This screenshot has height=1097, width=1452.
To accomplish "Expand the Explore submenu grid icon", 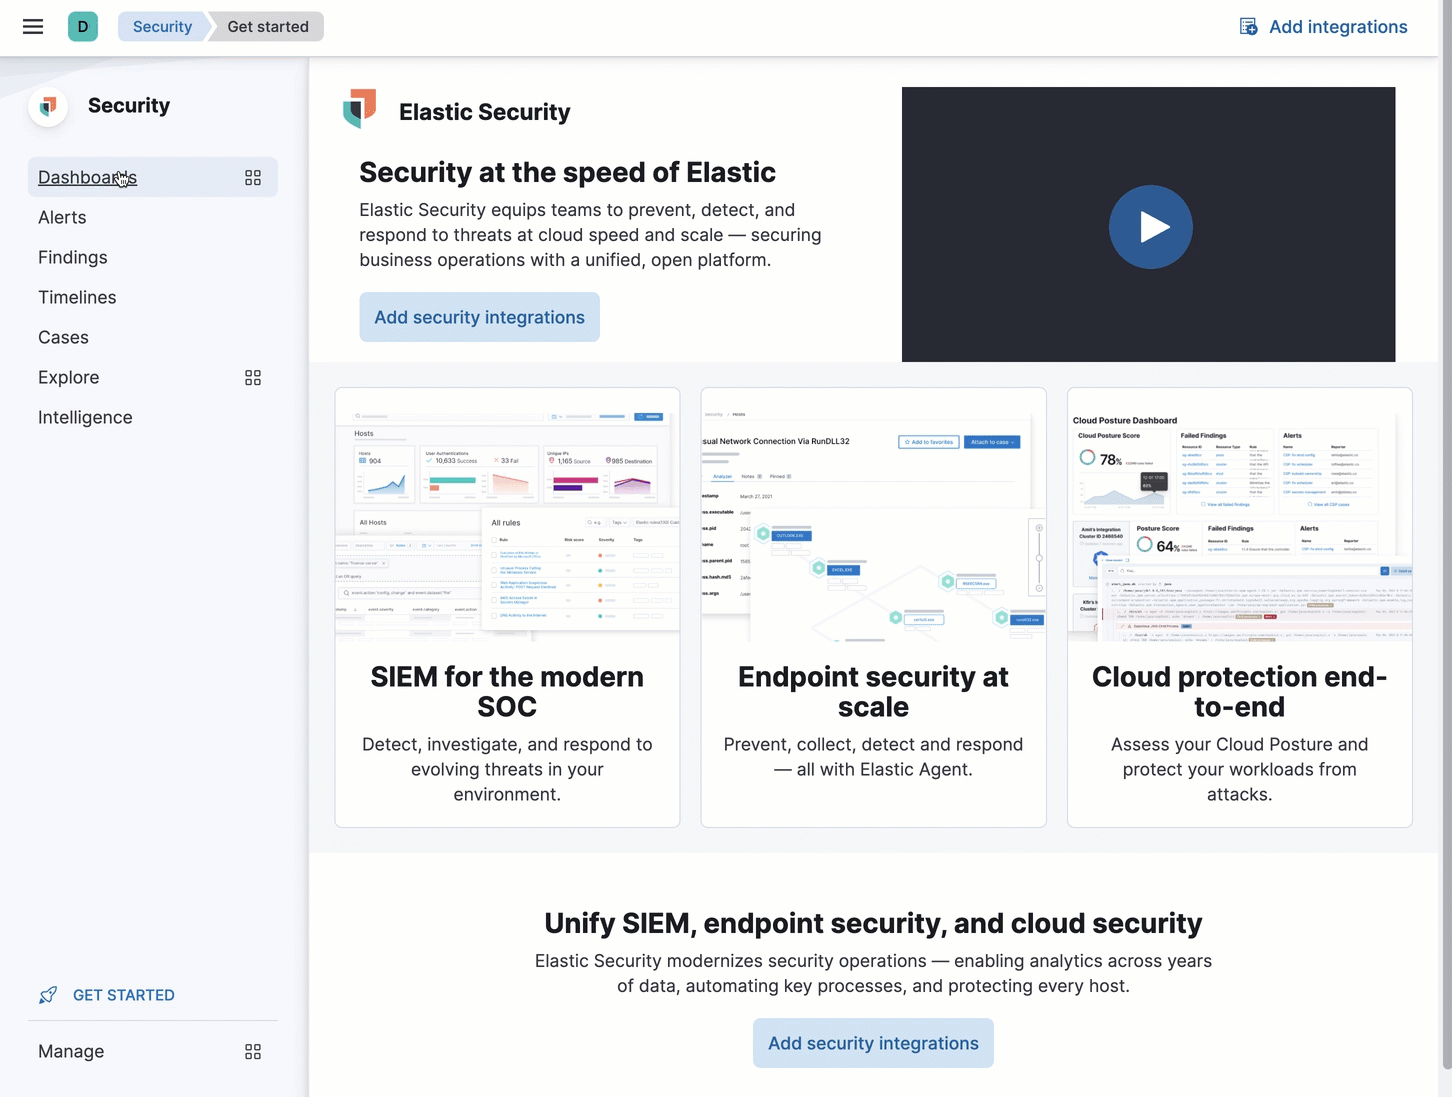I will (253, 377).
